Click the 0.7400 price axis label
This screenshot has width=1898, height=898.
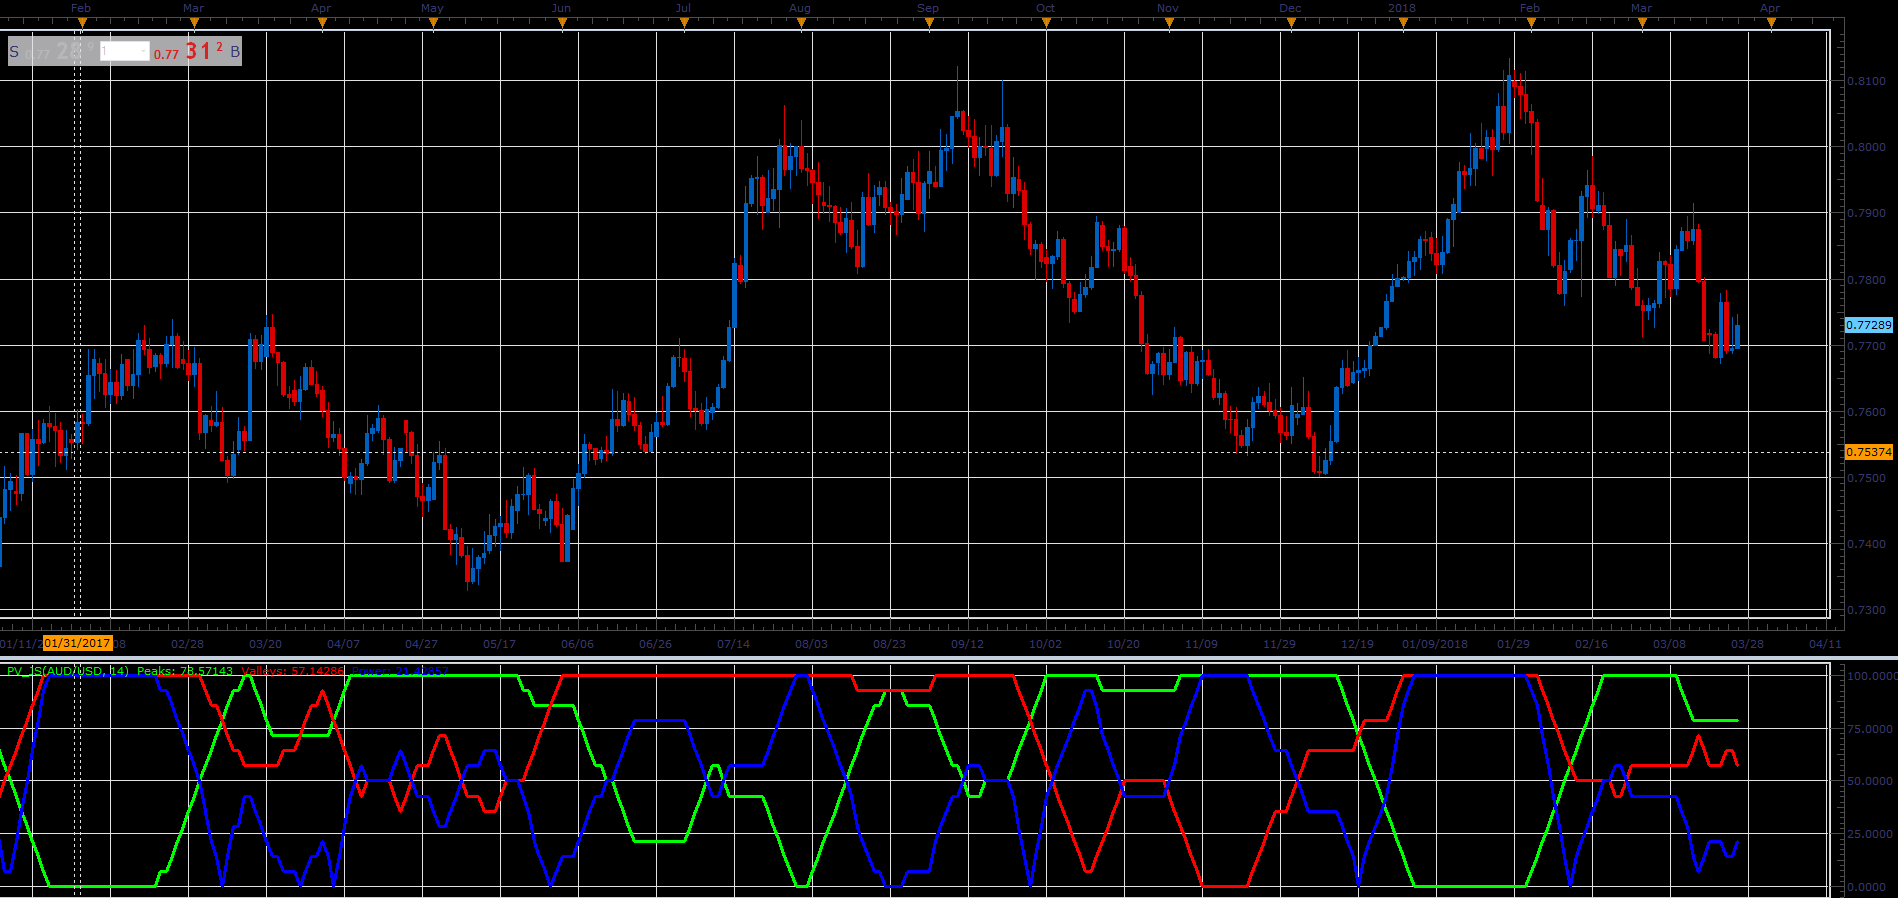click(1866, 544)
